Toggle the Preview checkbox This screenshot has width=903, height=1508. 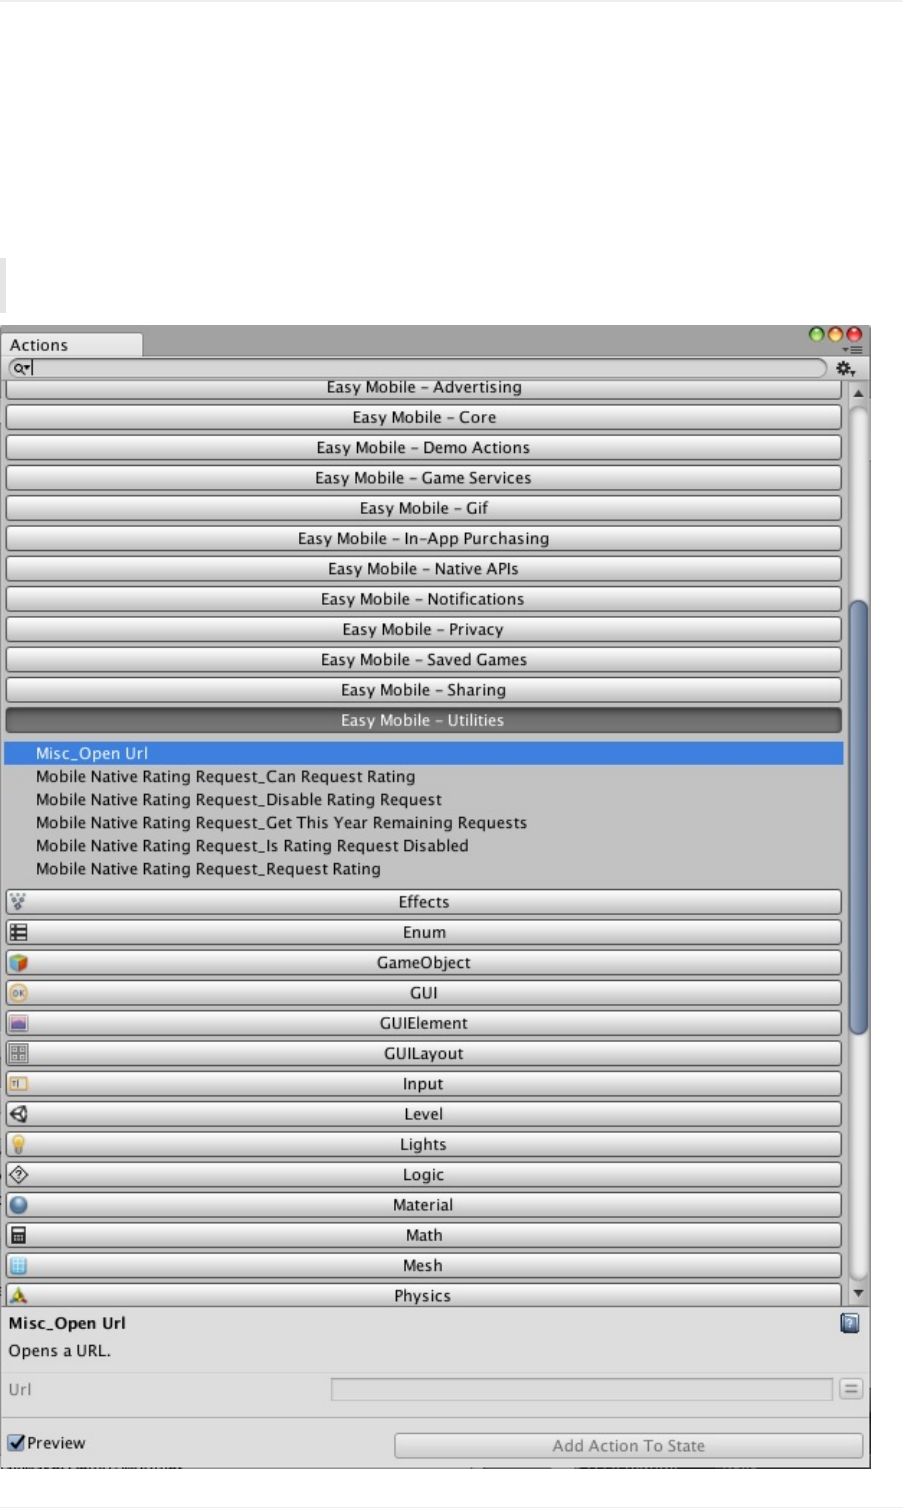coord(16,1443)
